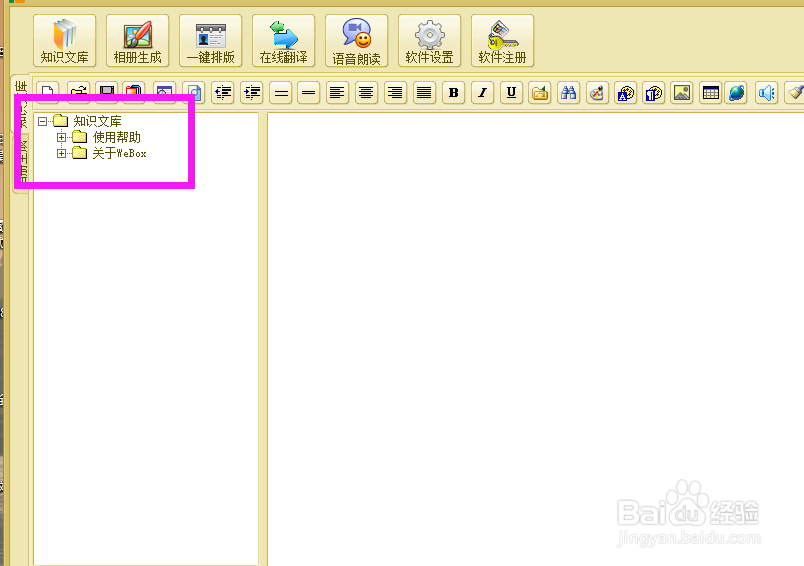This screenshot has width=804, height=566.
Task: Open the 知识文库 knowledge library
Action: tap(65, 41)
